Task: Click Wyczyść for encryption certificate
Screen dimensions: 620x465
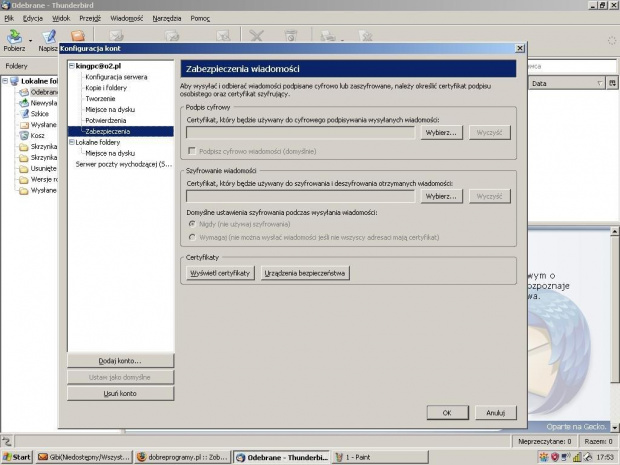Action: click(490, 196)
